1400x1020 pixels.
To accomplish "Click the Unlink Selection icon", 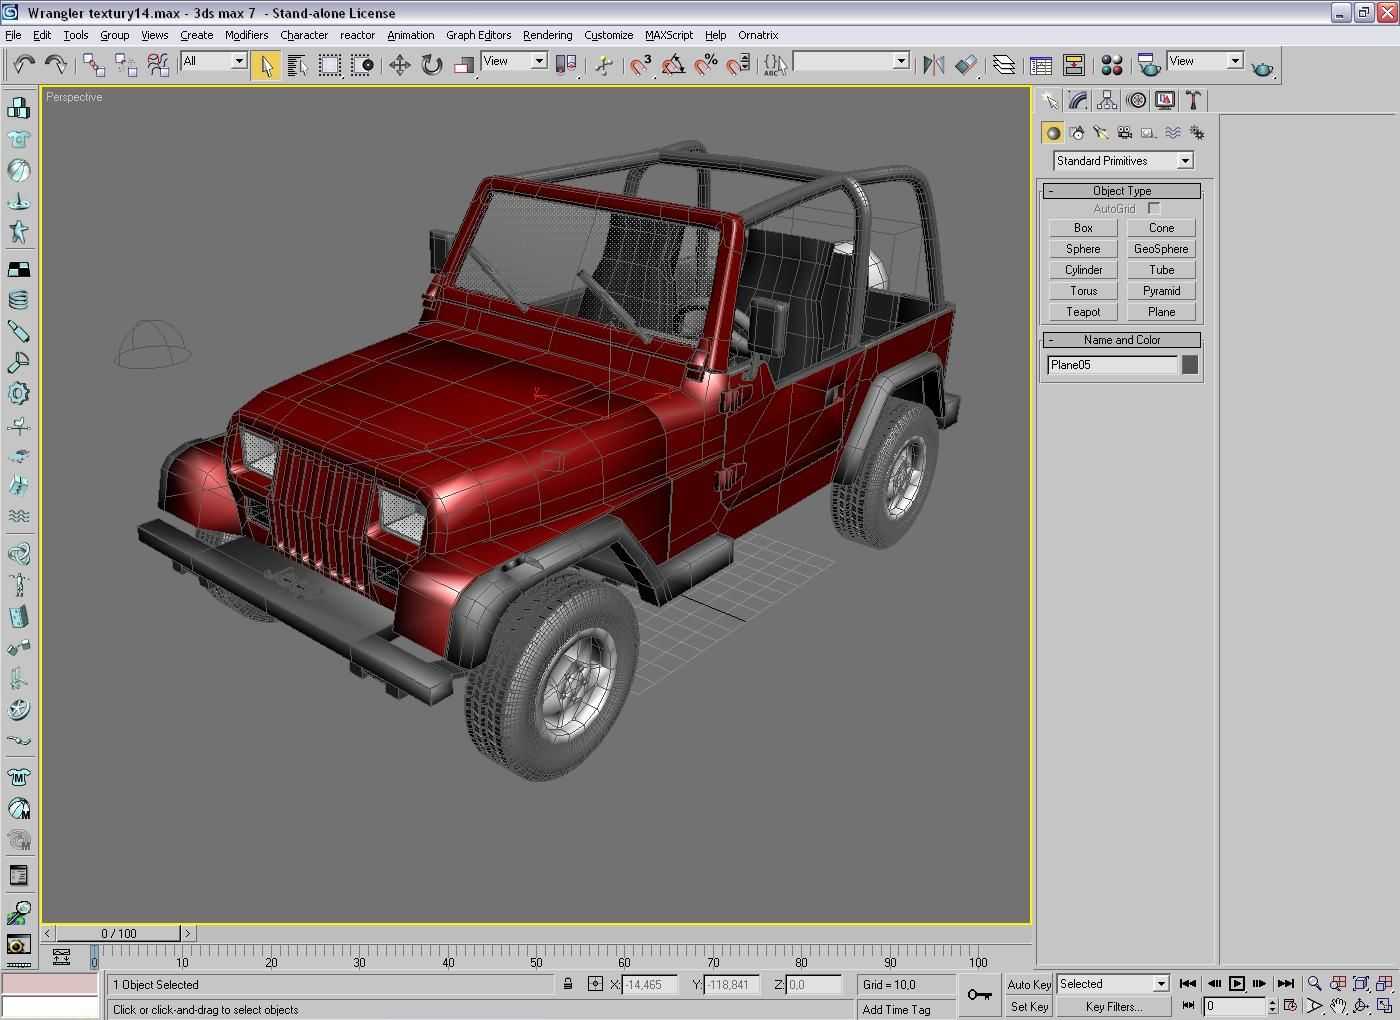I will (x=126, y=65).
